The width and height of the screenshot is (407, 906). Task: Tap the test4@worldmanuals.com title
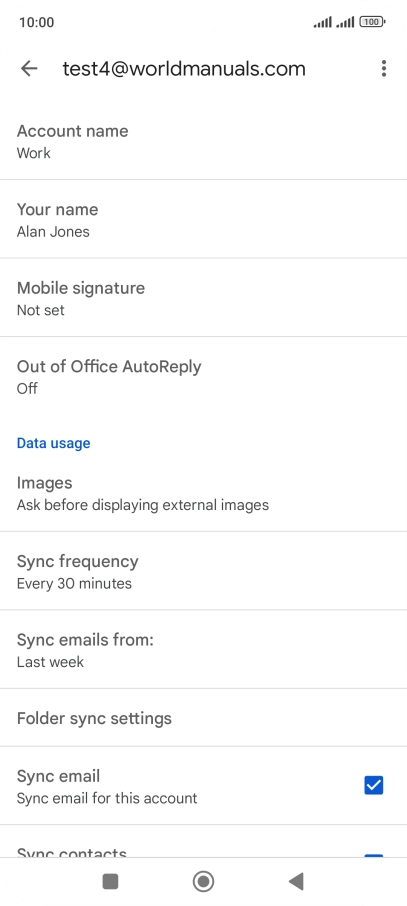click(184, 69)
